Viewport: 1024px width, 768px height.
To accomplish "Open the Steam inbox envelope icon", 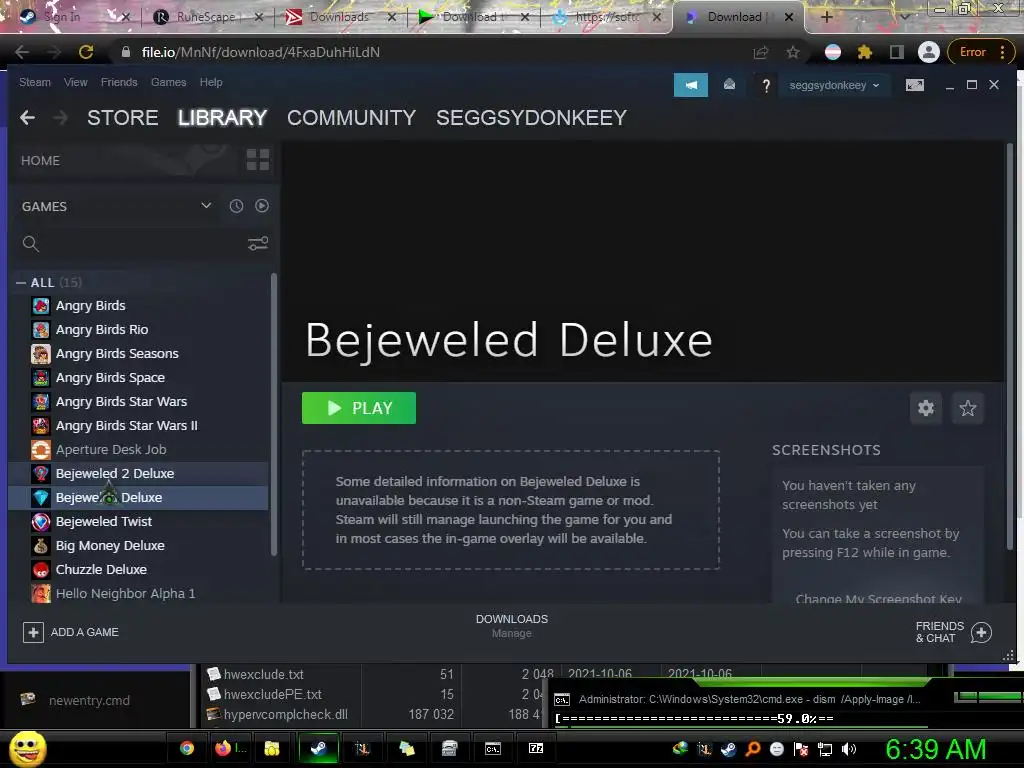I will 729,85.
